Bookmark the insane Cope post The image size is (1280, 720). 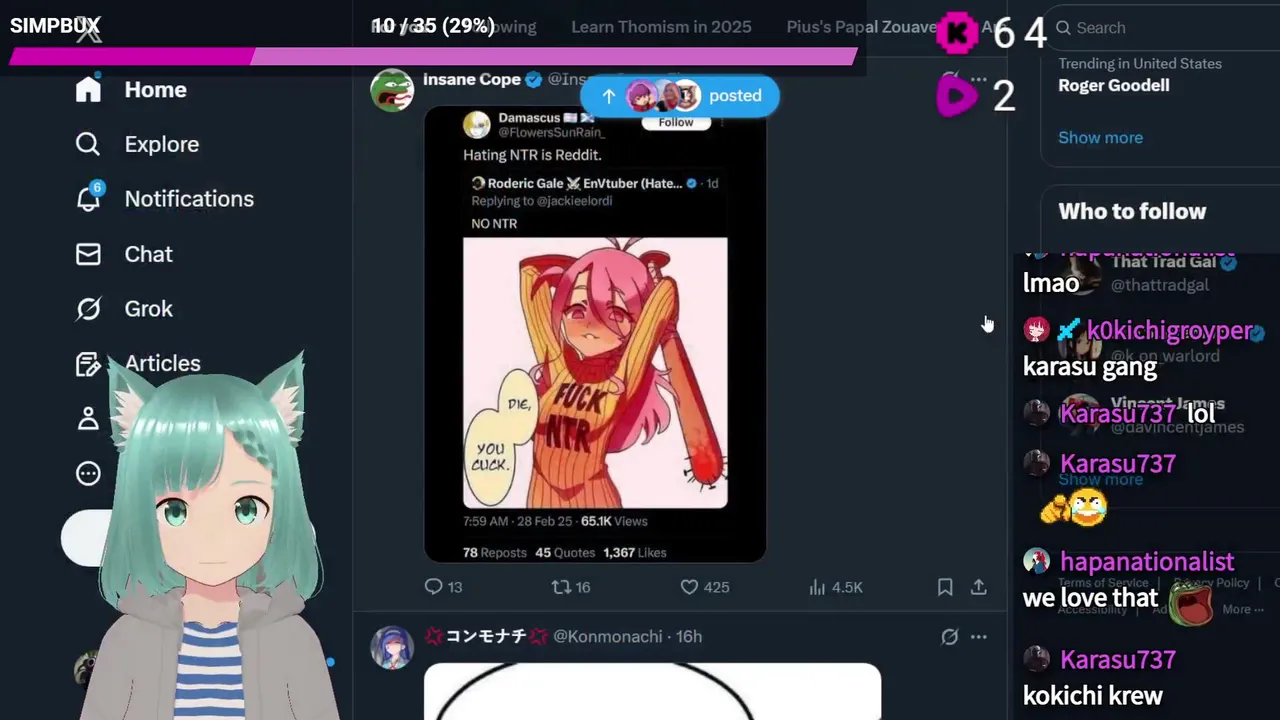coord(945,587)
